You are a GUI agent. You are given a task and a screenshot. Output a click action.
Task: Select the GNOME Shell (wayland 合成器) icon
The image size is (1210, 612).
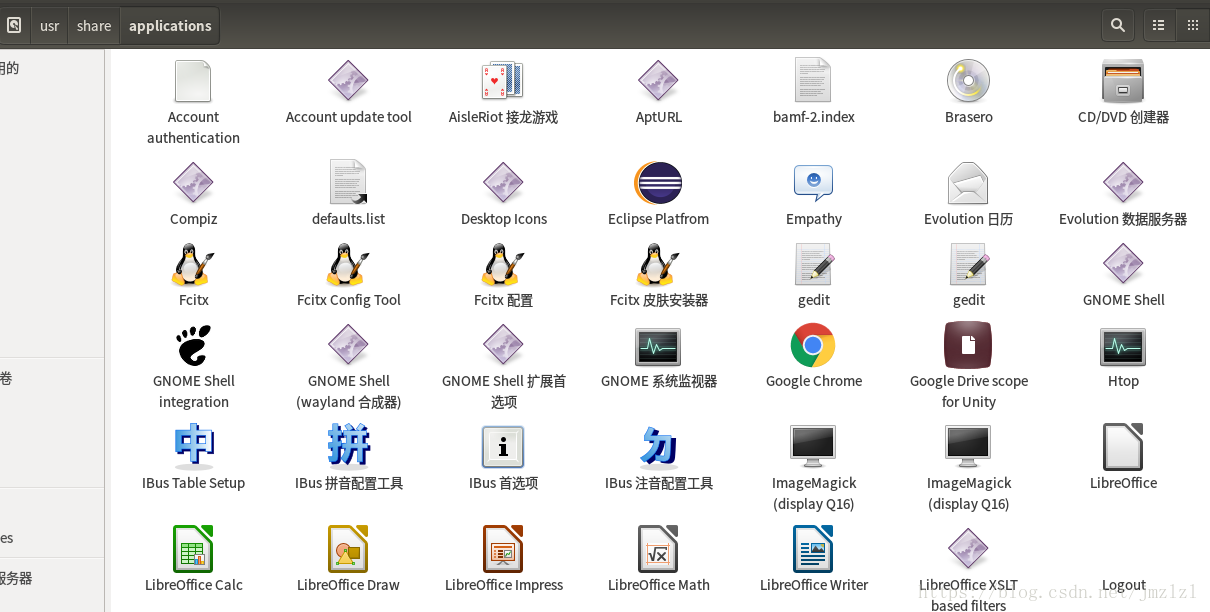348,345
